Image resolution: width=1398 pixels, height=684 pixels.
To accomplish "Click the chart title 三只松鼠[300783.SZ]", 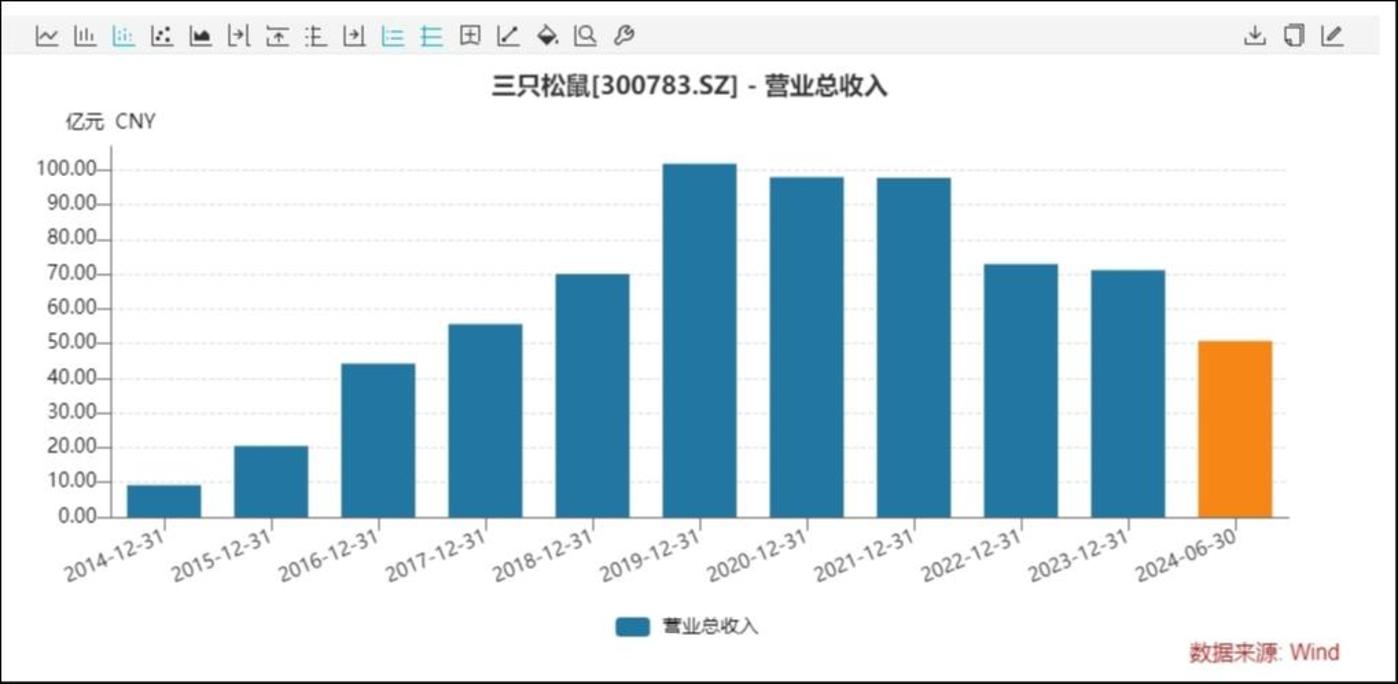I will (x=614, y=87).
